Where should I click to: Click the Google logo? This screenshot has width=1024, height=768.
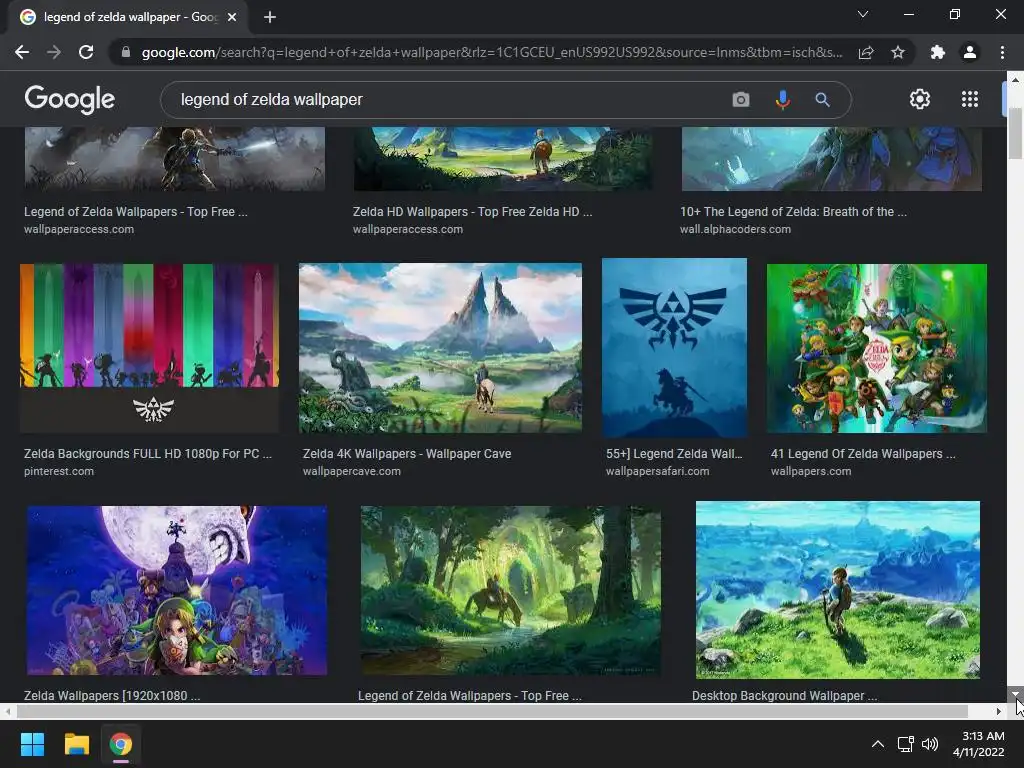coord(69,99)
